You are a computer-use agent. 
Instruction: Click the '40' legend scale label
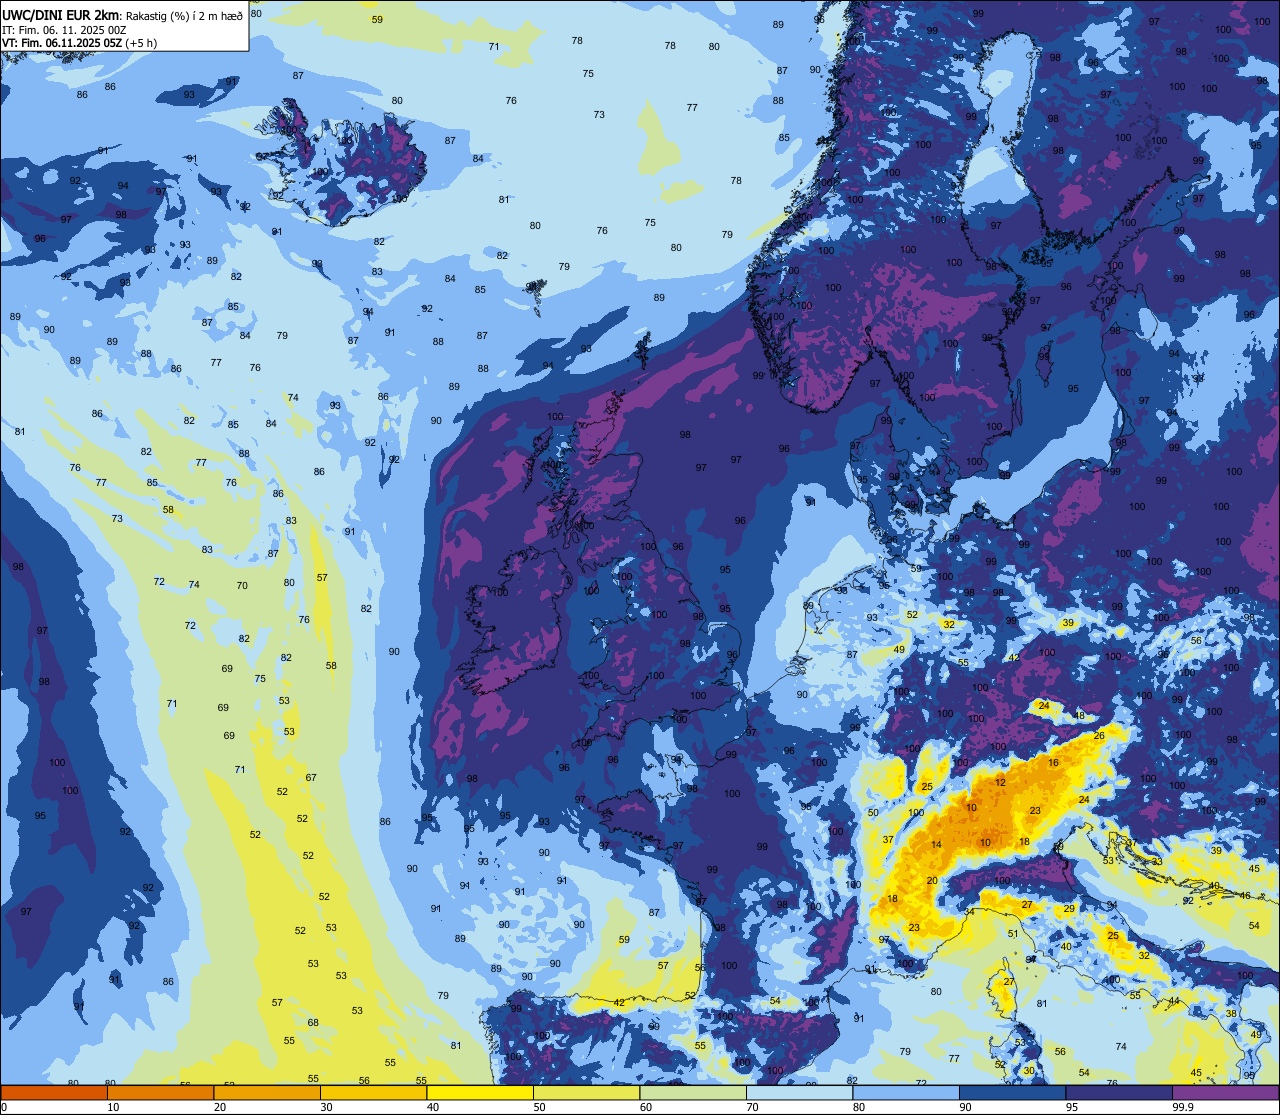433,1107
